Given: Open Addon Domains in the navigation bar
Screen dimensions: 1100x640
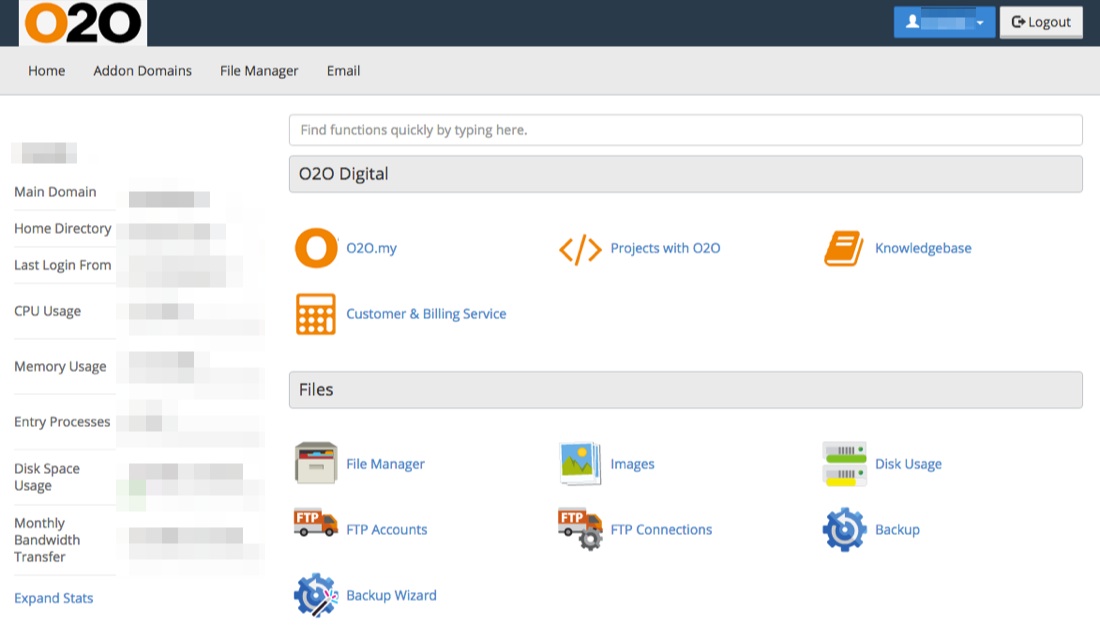Looking at the screenshot, I should pos(142,71).
